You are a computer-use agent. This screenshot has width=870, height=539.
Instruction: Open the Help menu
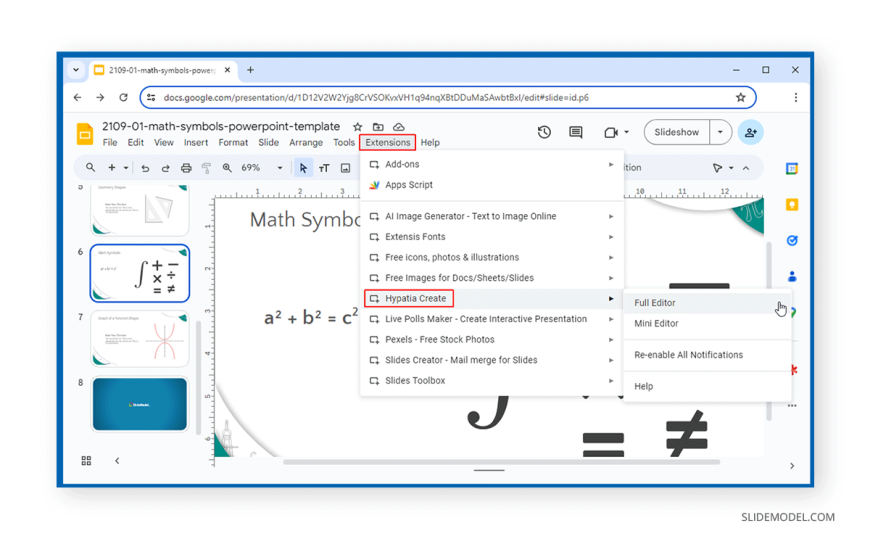click(x=430, y=143)
